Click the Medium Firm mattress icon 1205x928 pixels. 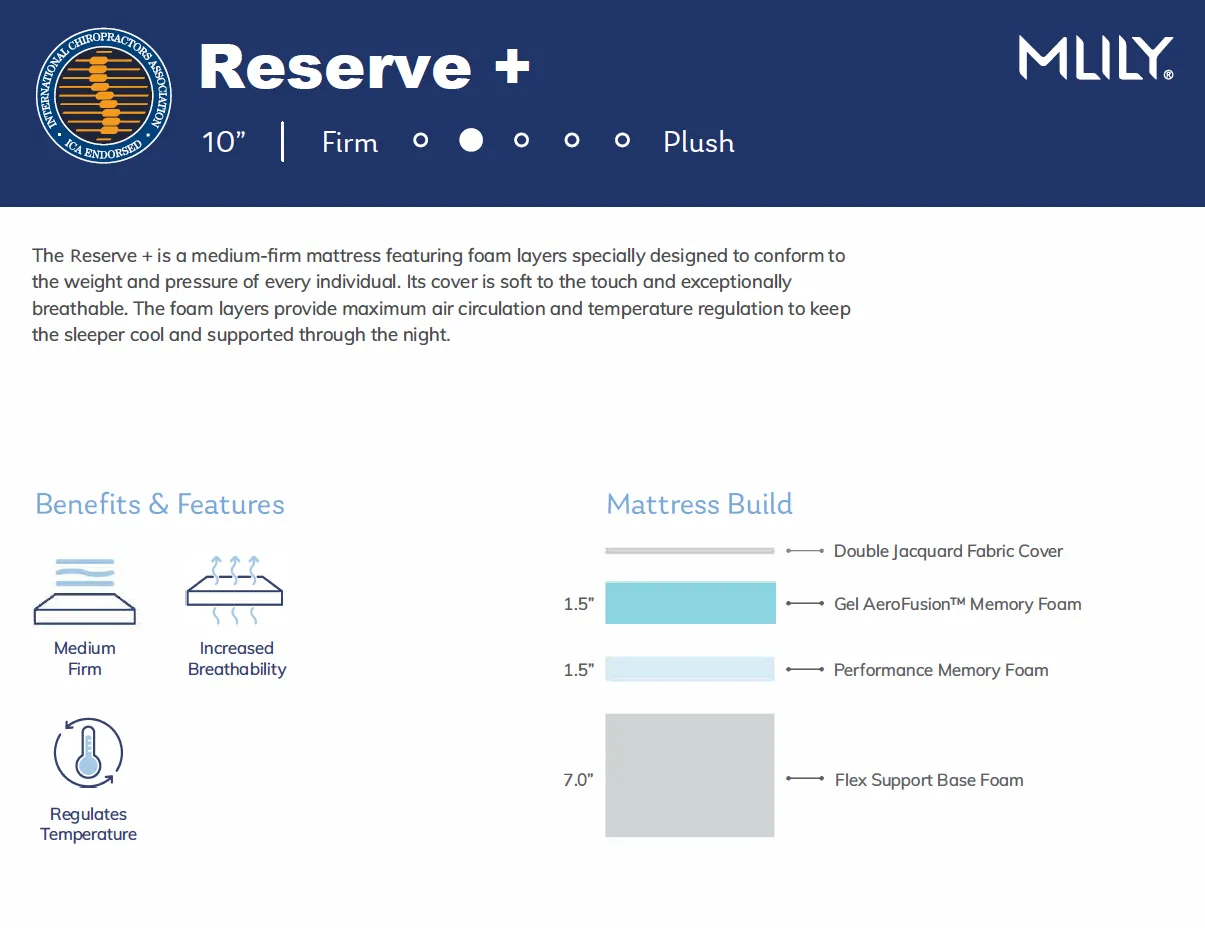click(85, 592)
